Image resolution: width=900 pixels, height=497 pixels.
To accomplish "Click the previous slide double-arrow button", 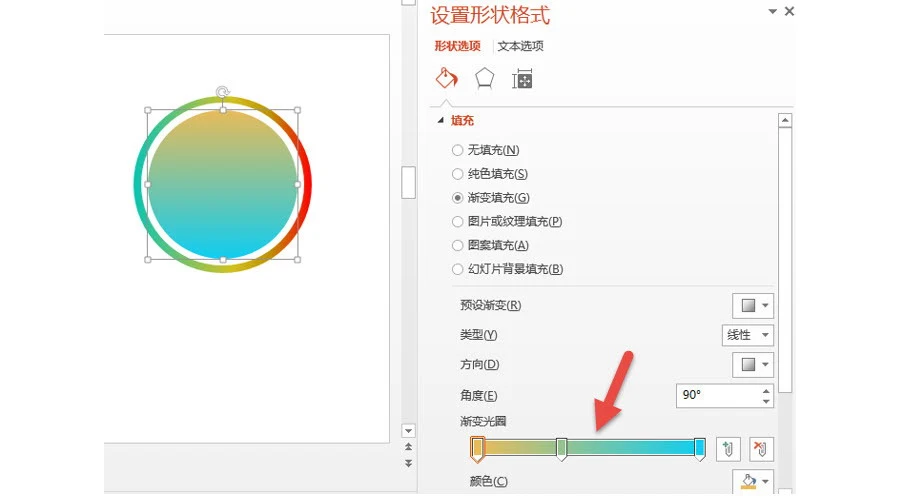I will tap(408, 446).
